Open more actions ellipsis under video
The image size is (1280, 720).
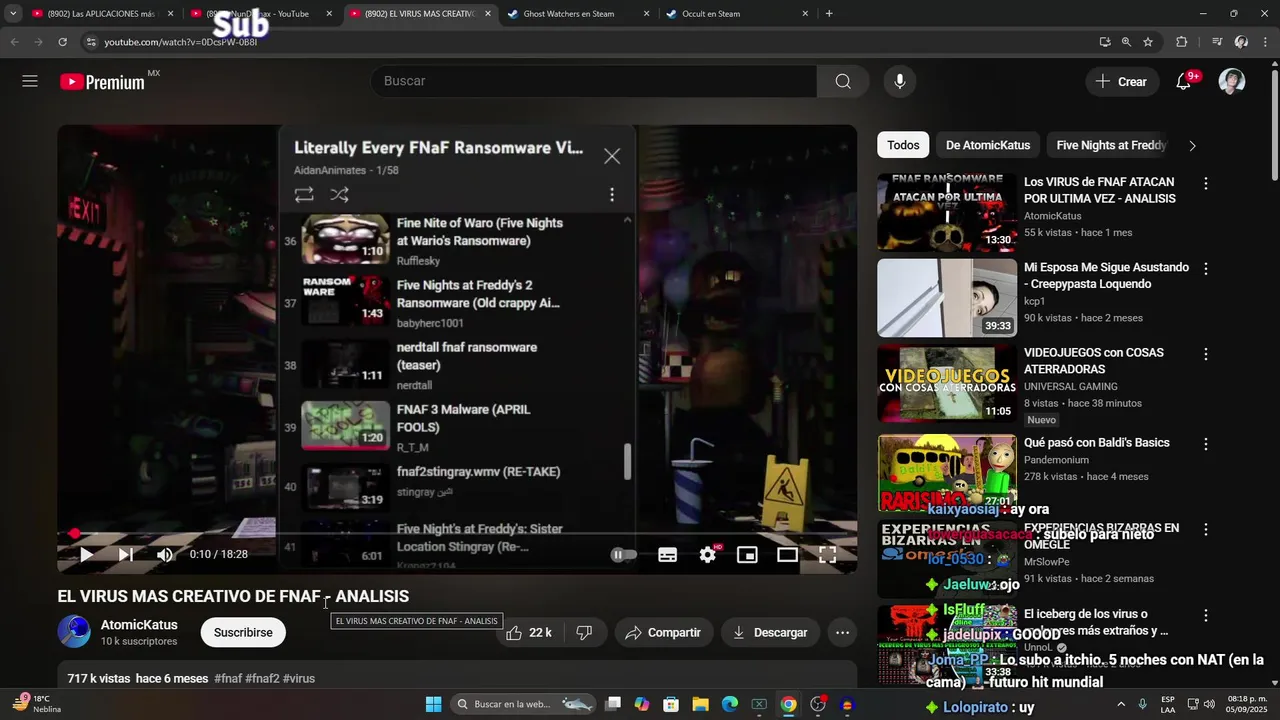tap(843, 632)
